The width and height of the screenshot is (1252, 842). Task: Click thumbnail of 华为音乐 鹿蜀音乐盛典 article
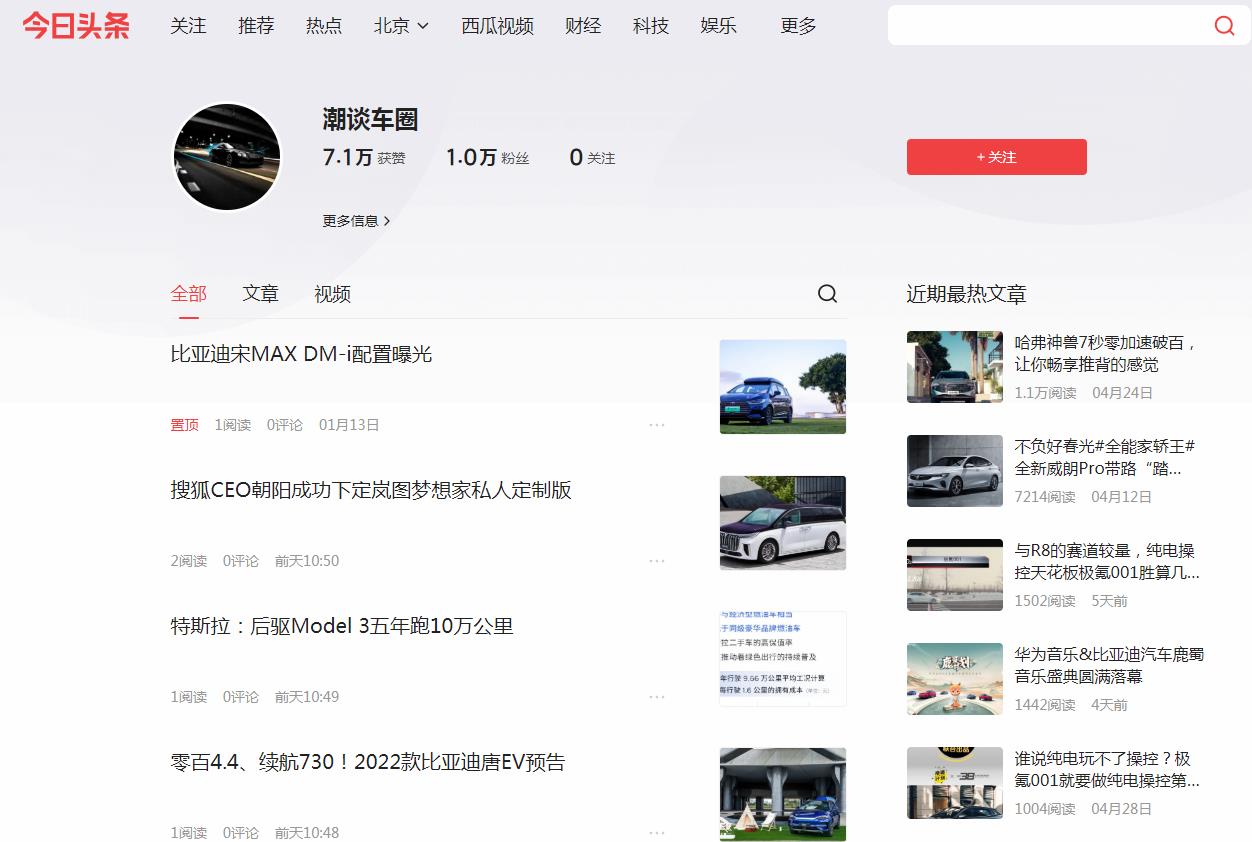pyautogui.click(x=955, y=679)
